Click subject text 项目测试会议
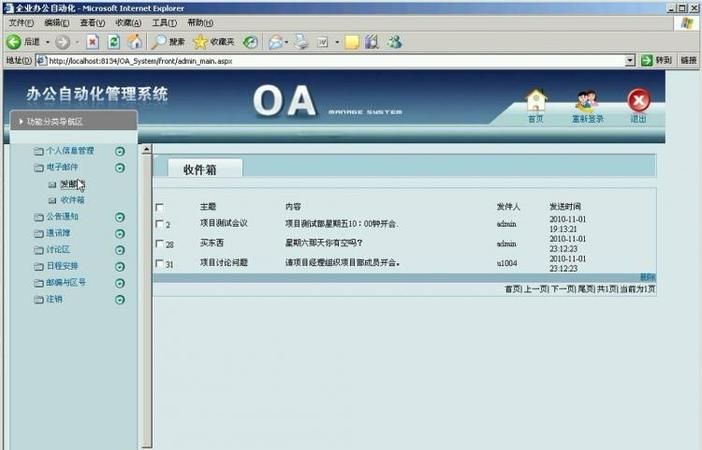 pos(223,223)
